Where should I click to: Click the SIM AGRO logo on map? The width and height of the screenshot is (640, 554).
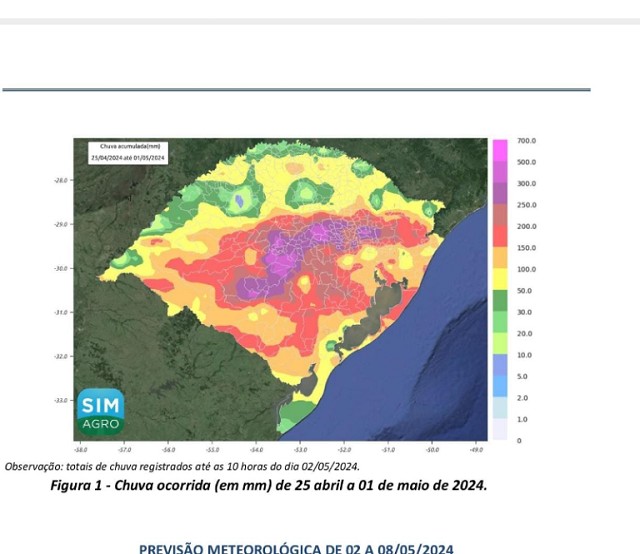pos(100,411)
